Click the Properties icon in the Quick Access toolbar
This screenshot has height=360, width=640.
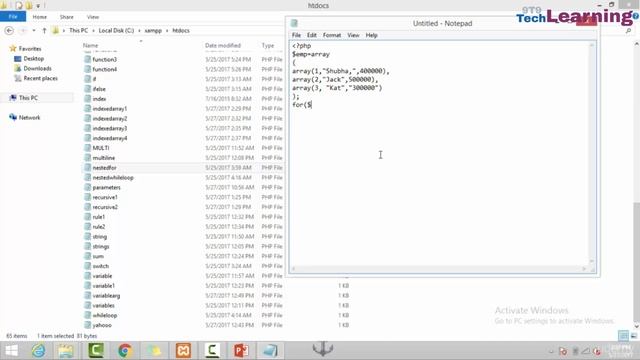pos(19,6)
